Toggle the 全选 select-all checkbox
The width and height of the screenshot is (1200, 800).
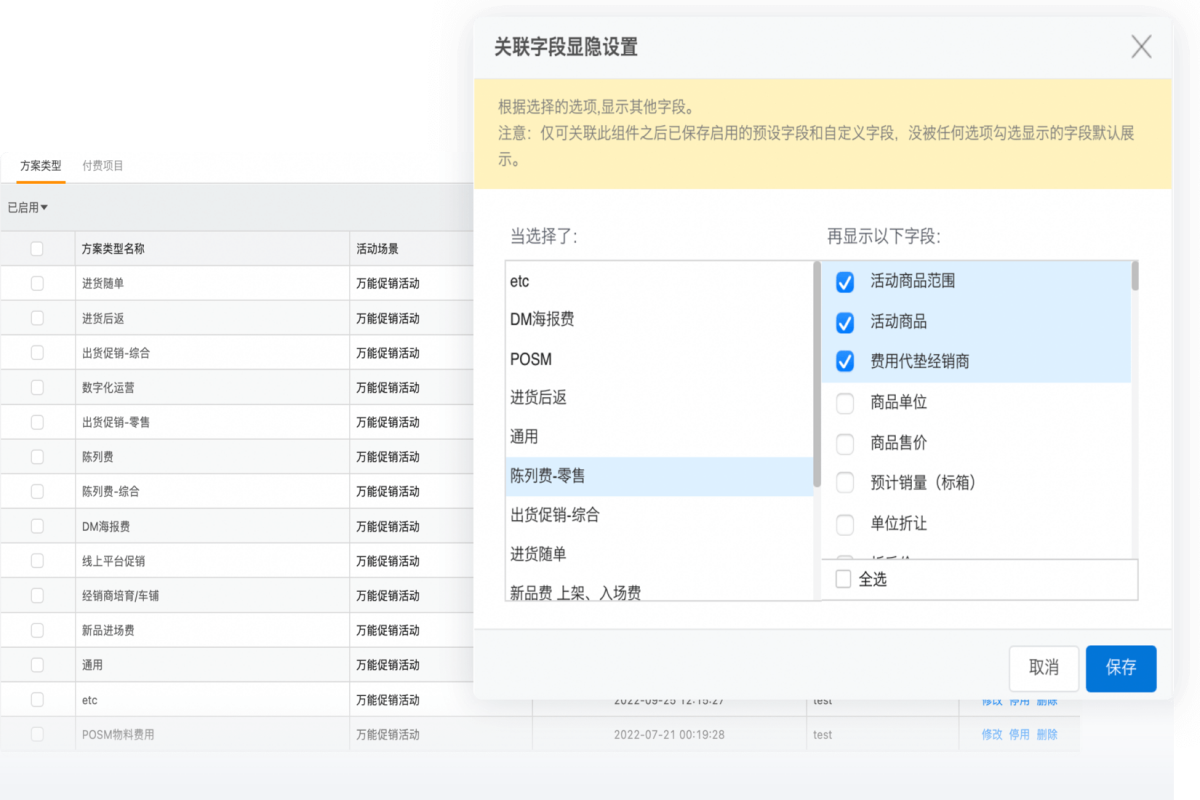pyautogui.click(x=843, y=579)
